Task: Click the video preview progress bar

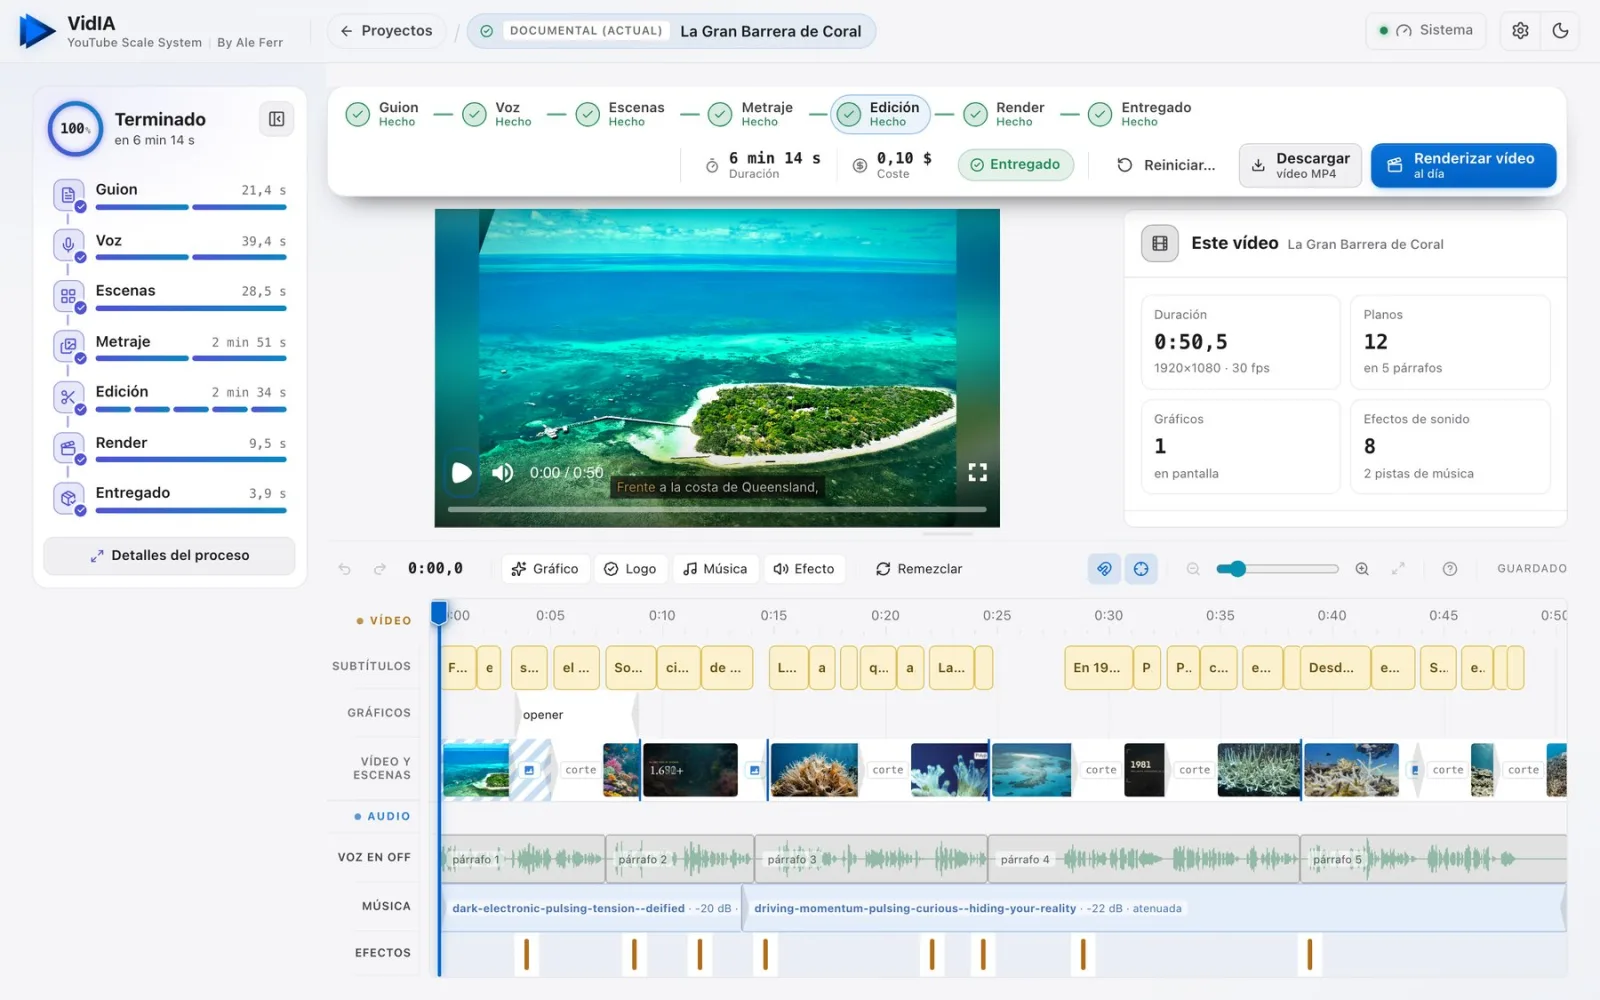Action: (717, 510)
